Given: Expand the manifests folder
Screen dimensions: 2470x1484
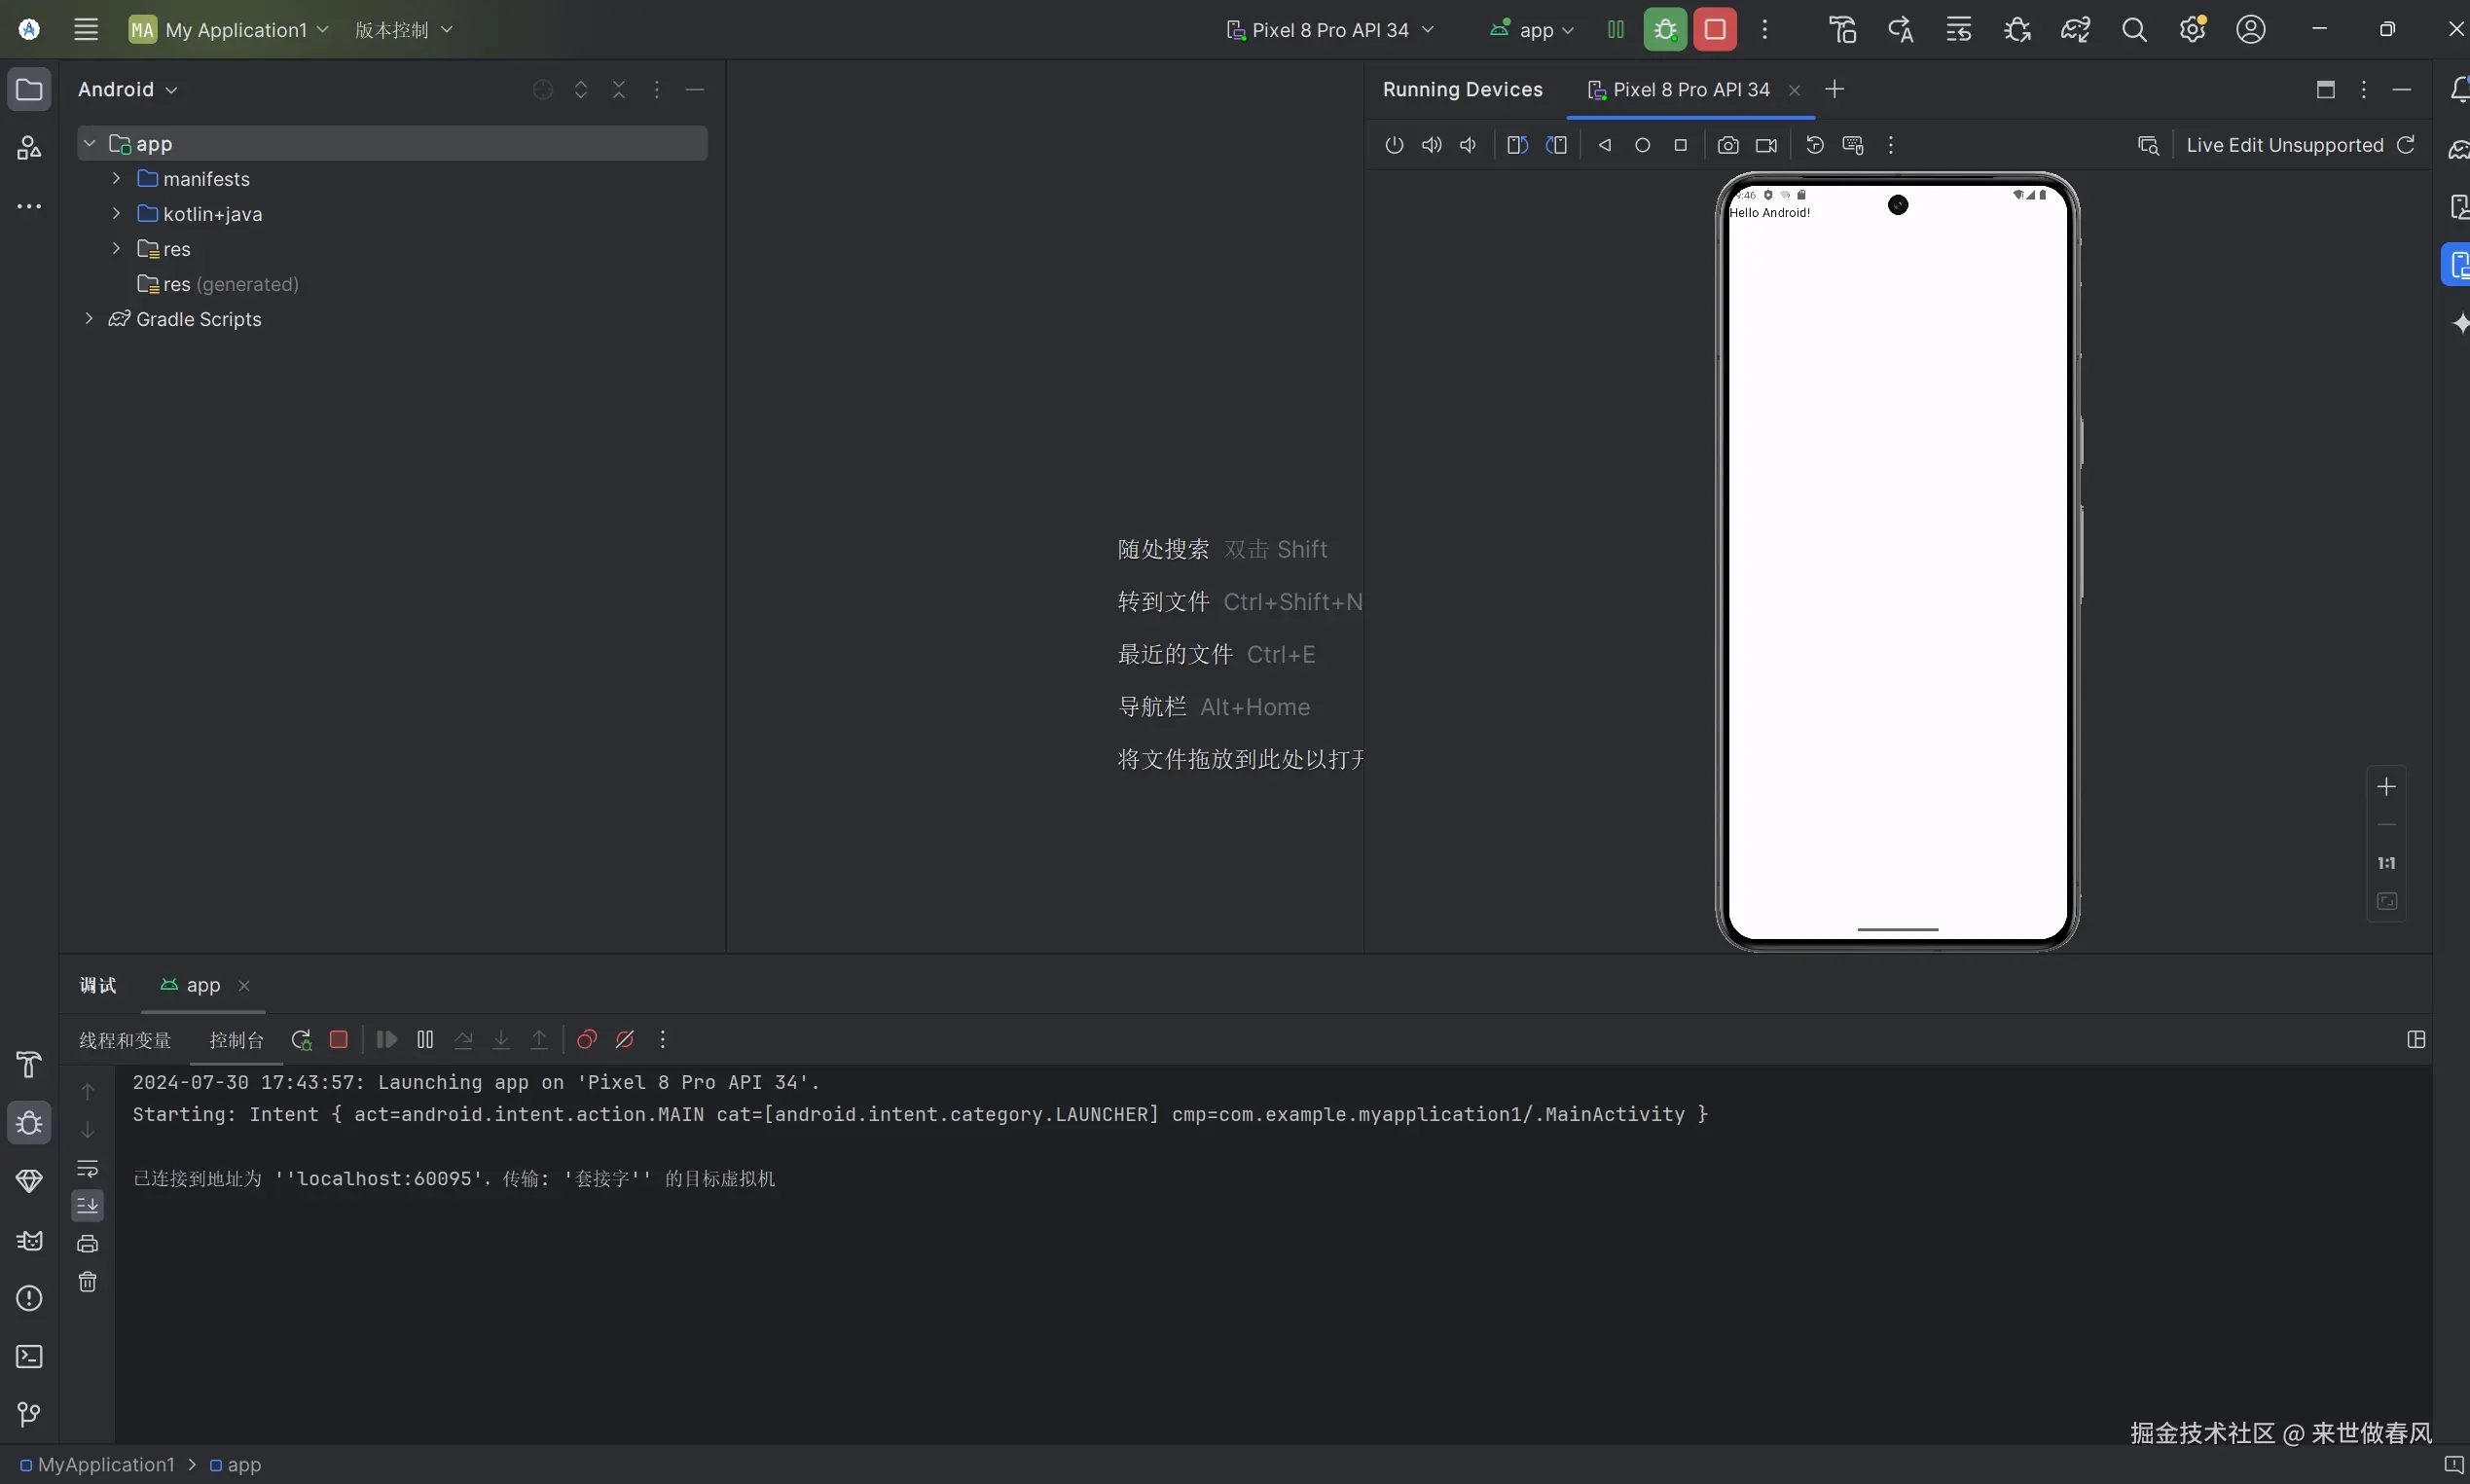Looking at the screenshot, I should click(115, 179).
